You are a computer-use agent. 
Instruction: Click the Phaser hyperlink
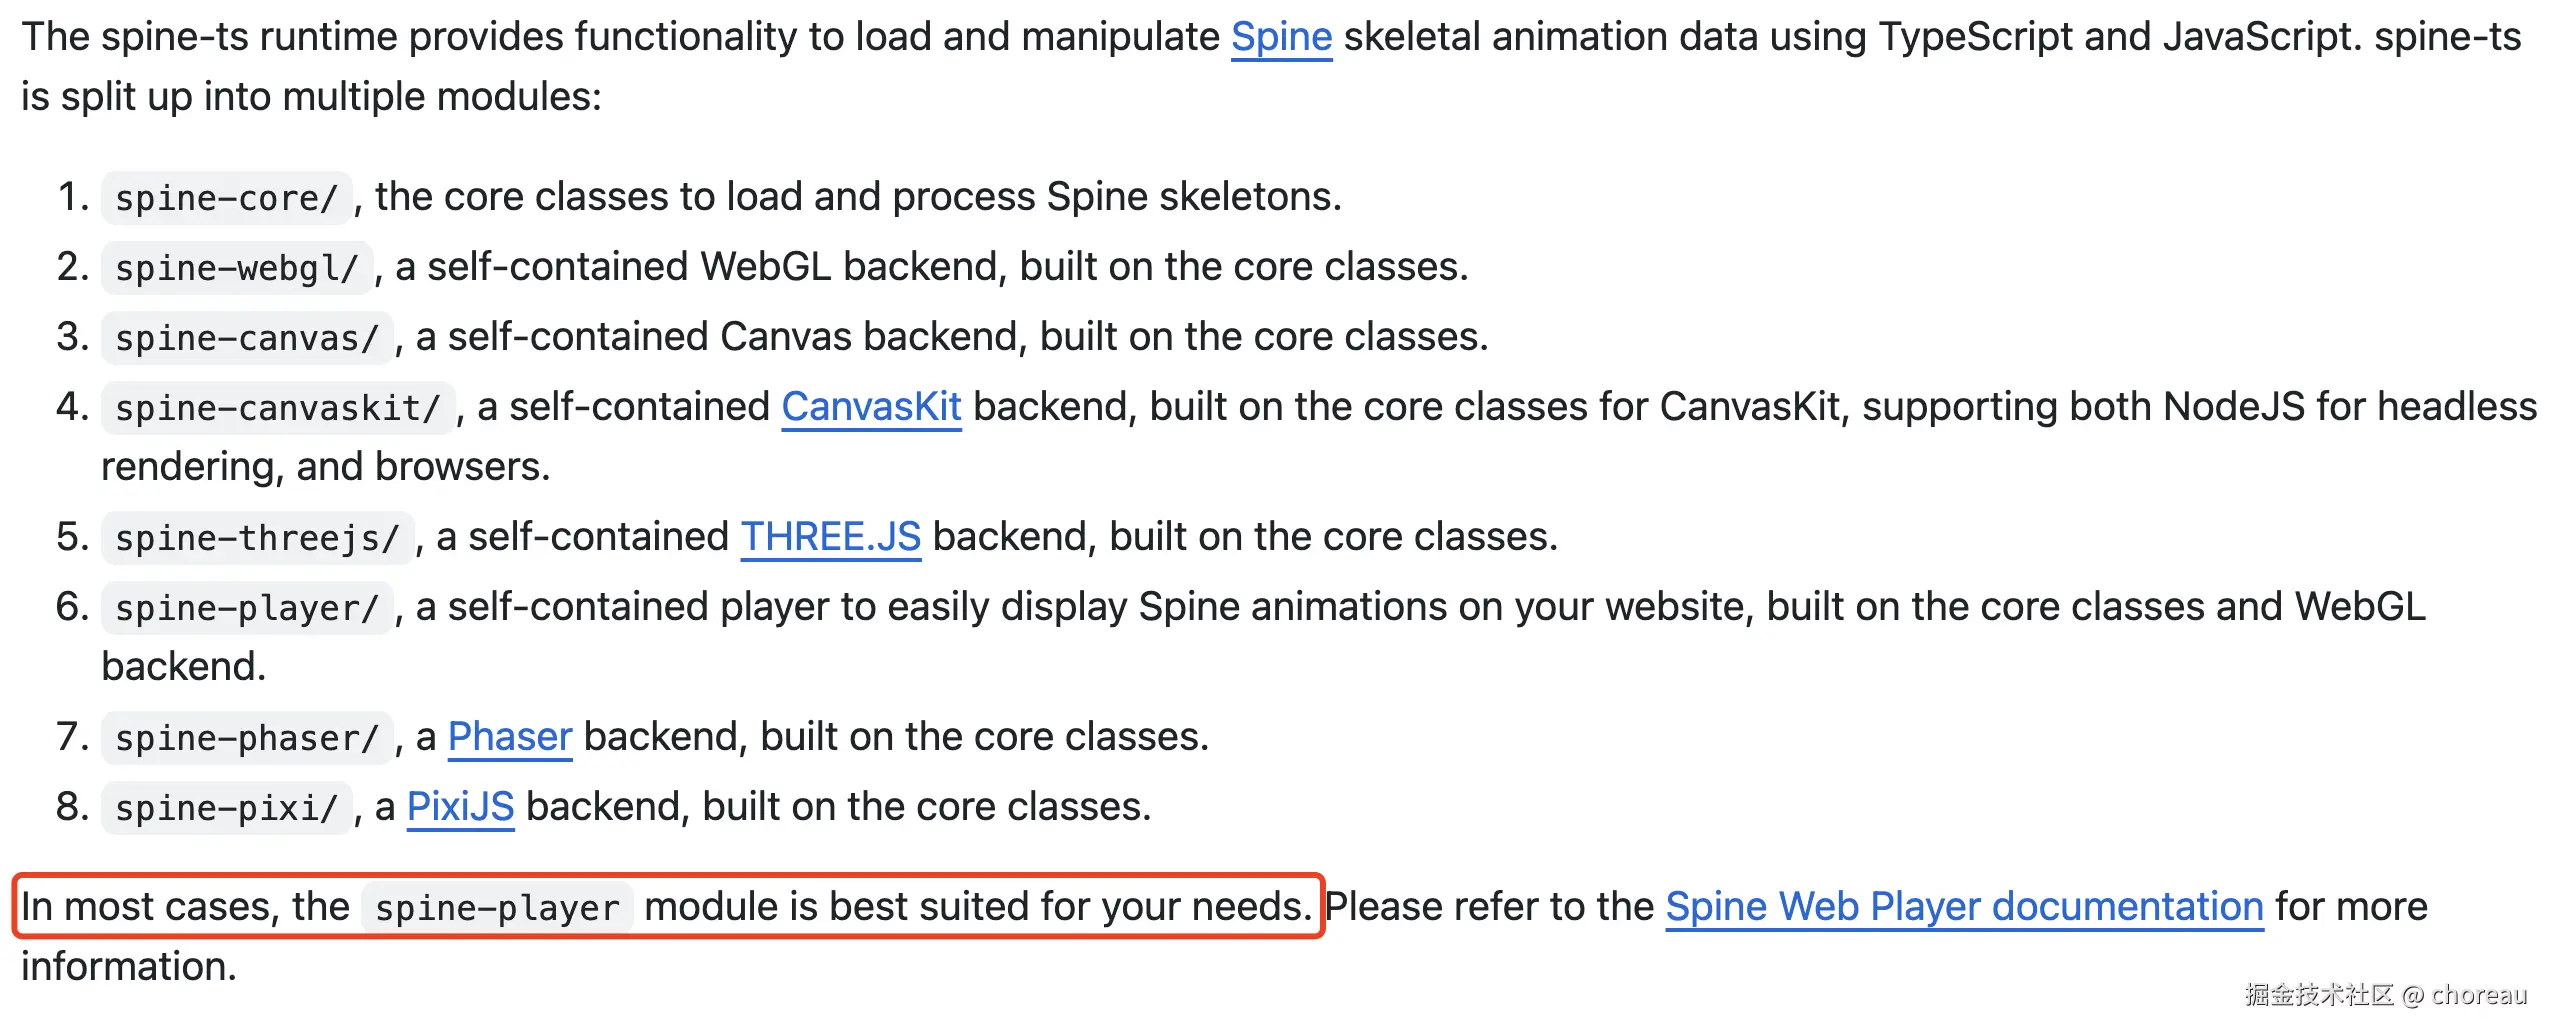point(509,737)
